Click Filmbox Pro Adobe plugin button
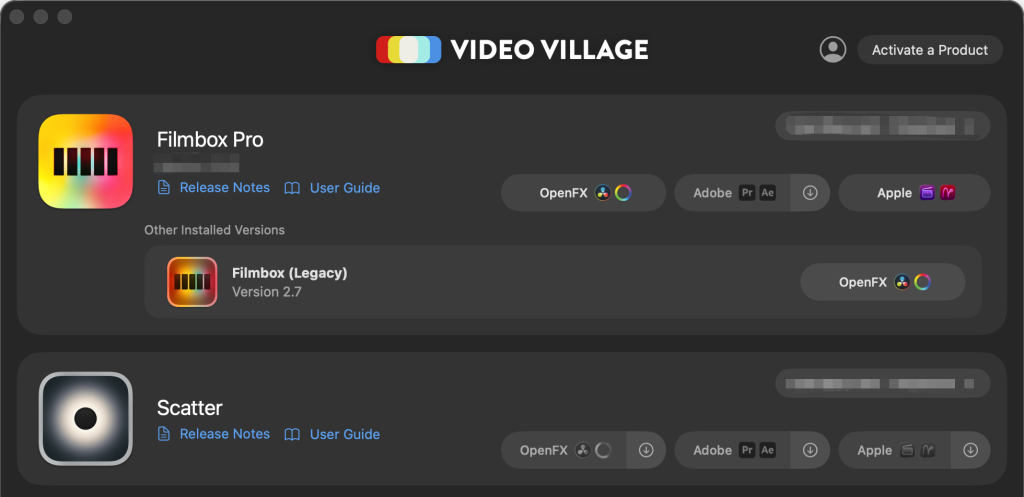1024x497 pixels. [x=733, y=193]
